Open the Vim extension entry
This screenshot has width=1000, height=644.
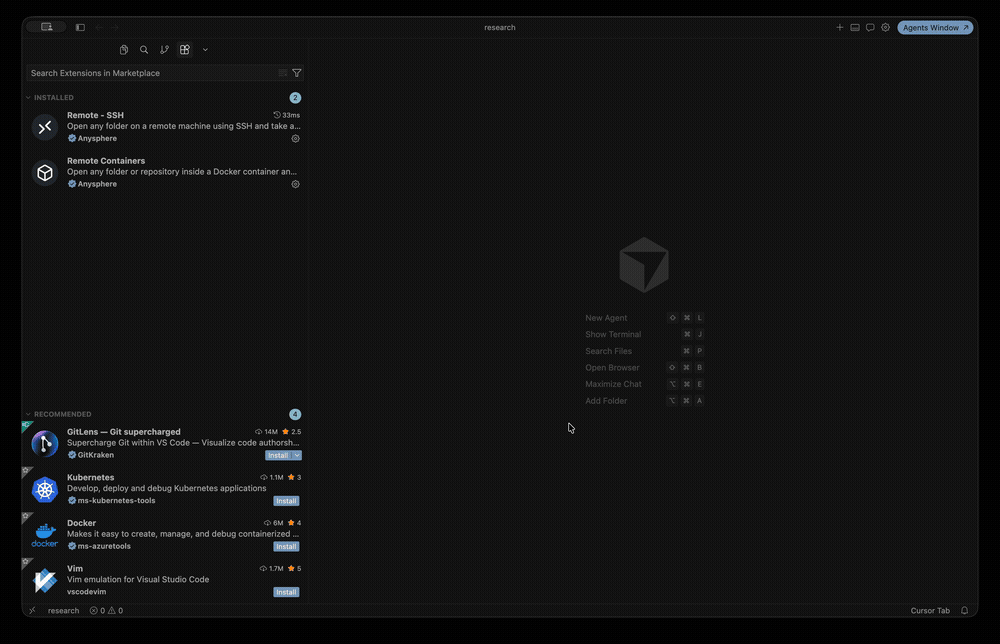165,580
